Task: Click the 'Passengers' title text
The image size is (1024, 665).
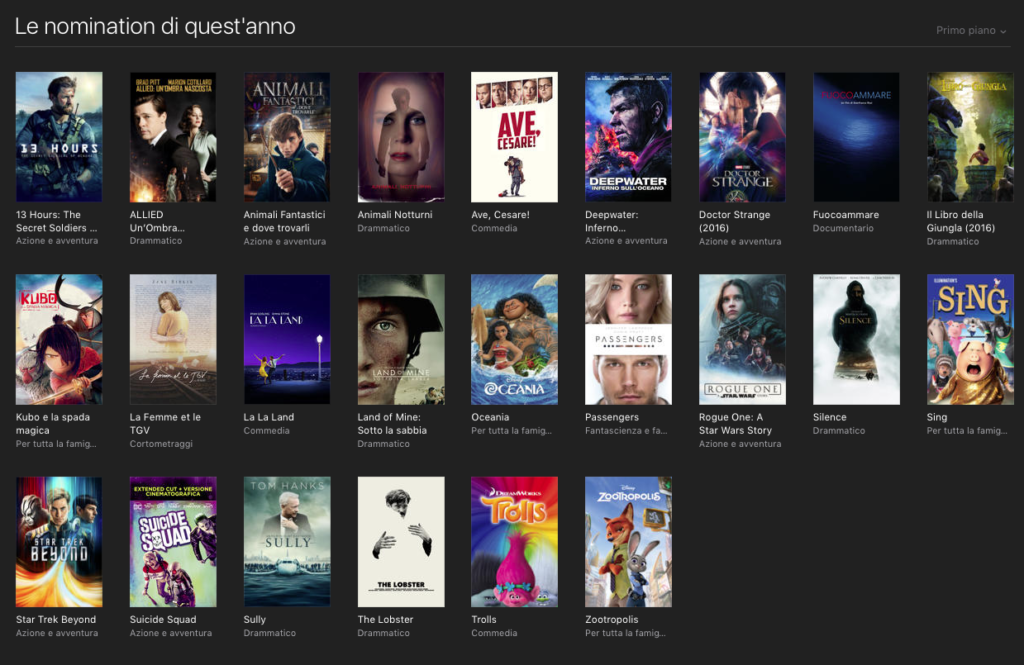Action: click(612, 417)
